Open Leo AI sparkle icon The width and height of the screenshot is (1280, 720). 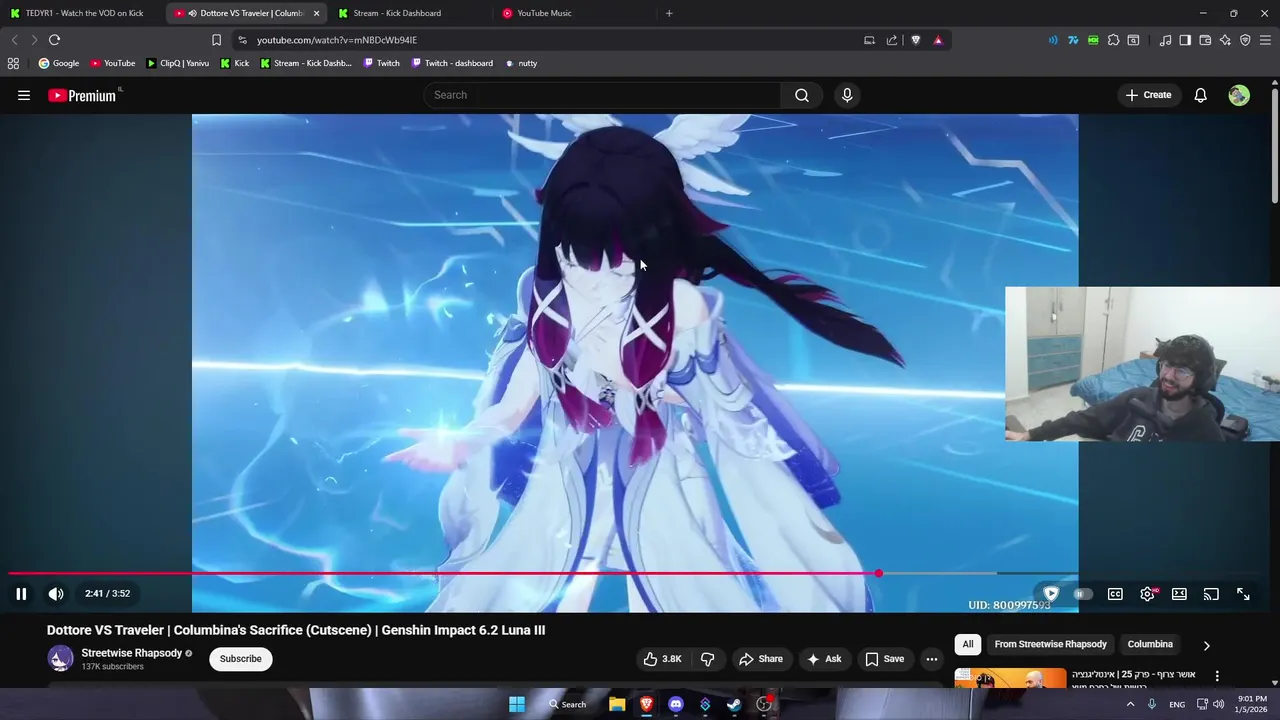pyautogui.click(x=1225, y=40)
